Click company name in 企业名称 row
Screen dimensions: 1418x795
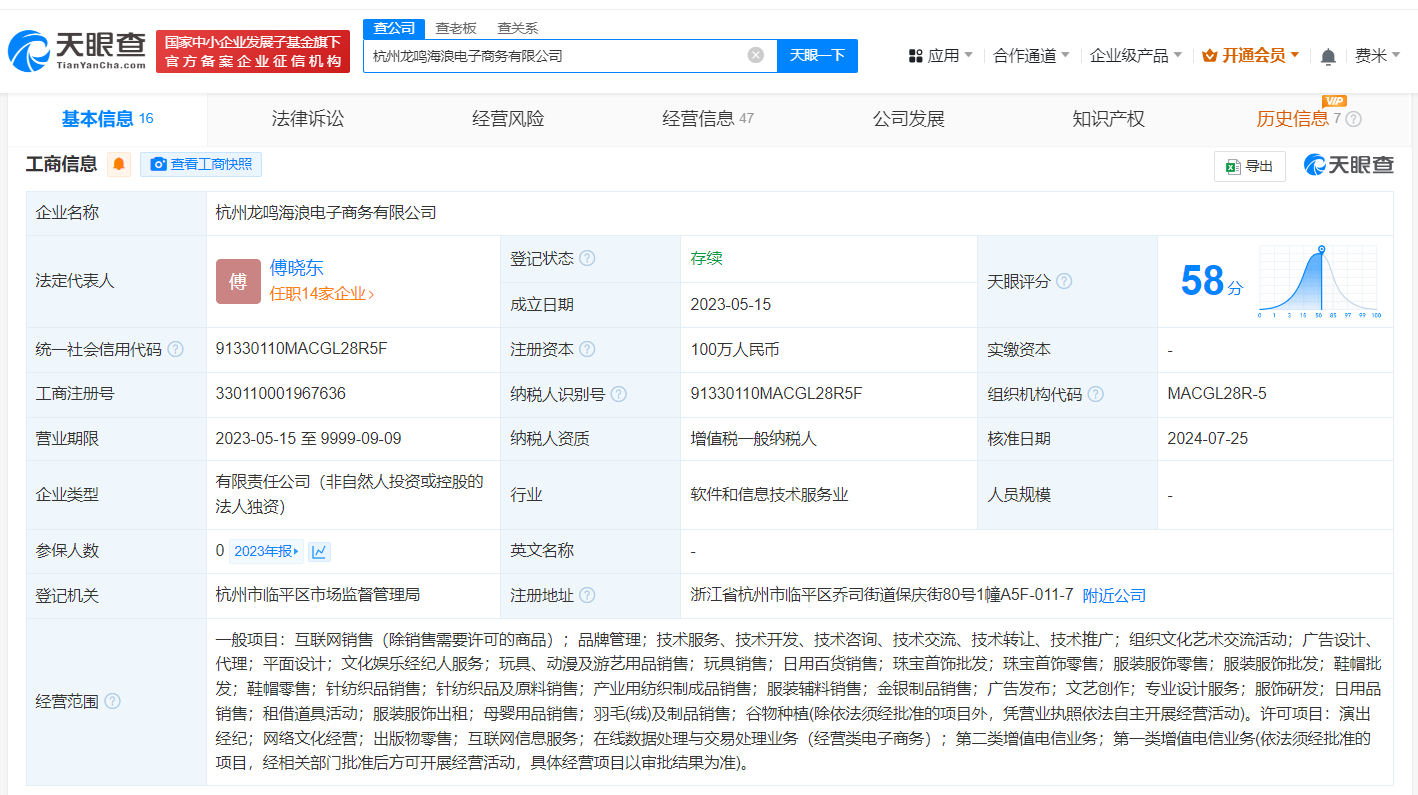tap(326, 213)
